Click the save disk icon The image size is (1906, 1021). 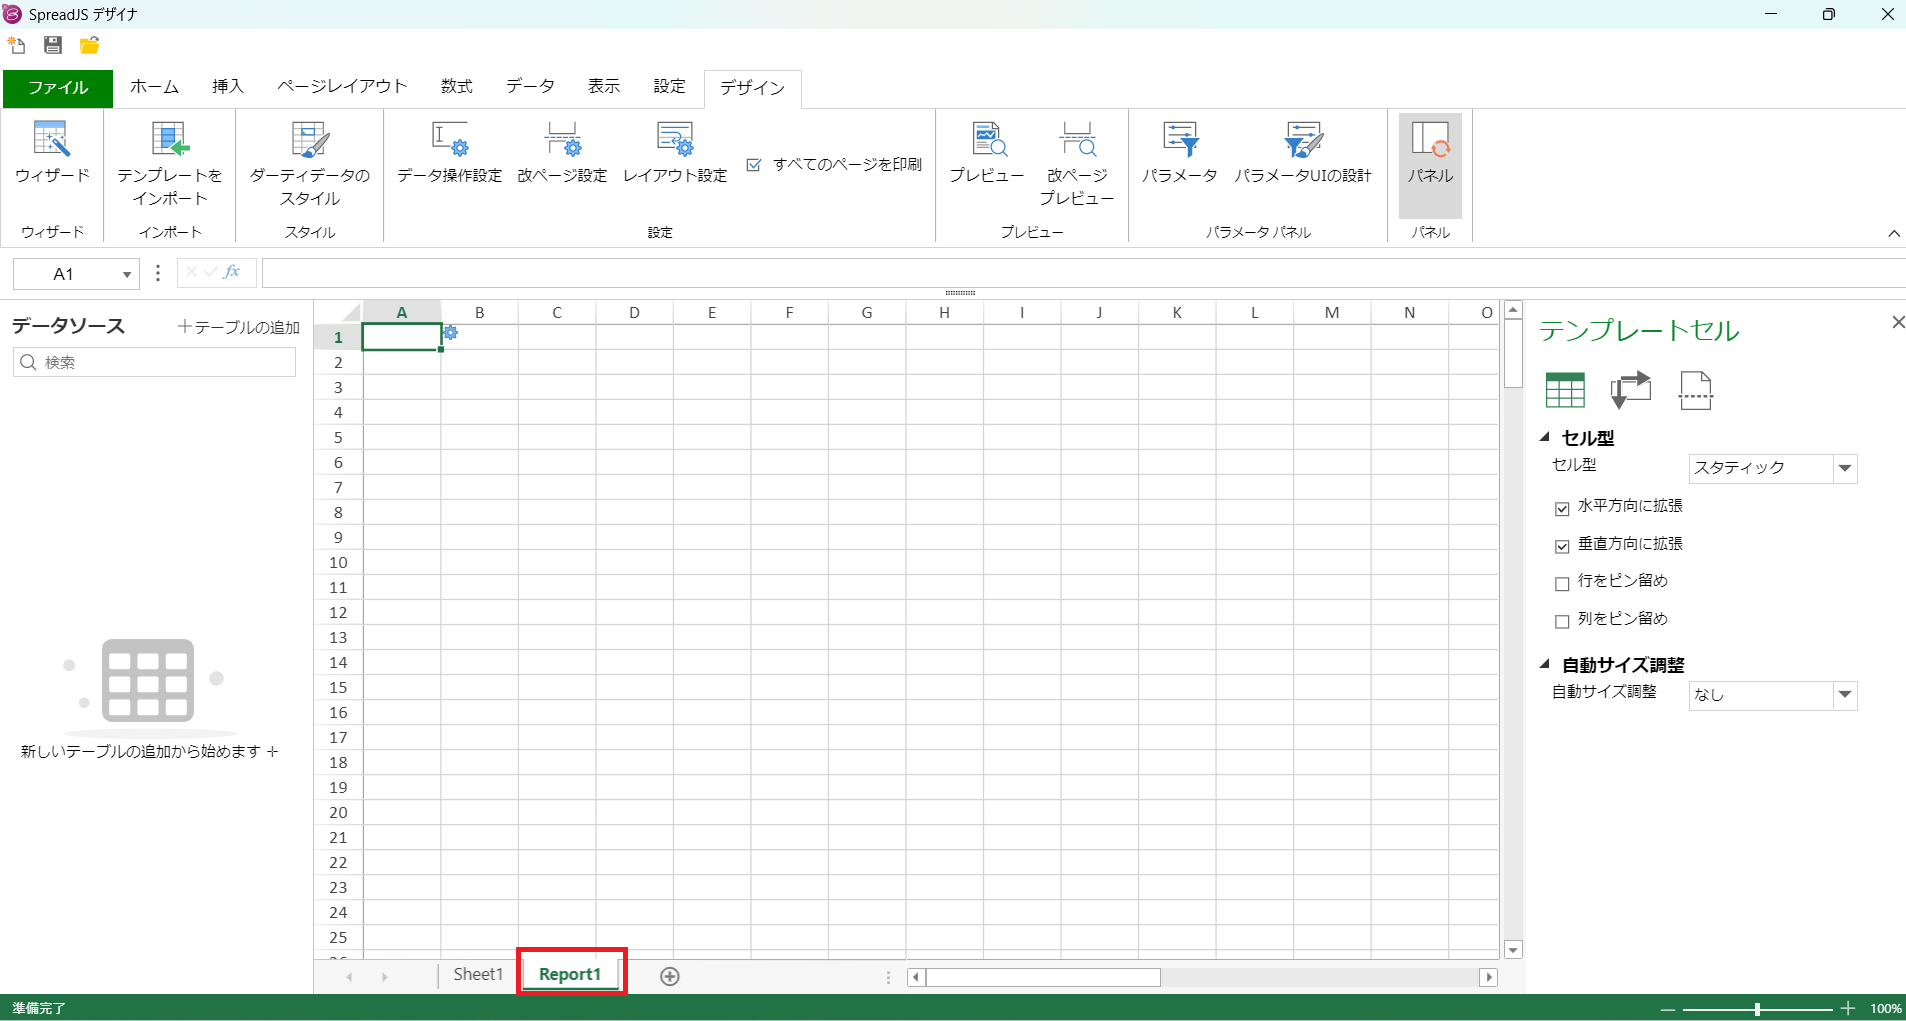click(x=53, y=45)
